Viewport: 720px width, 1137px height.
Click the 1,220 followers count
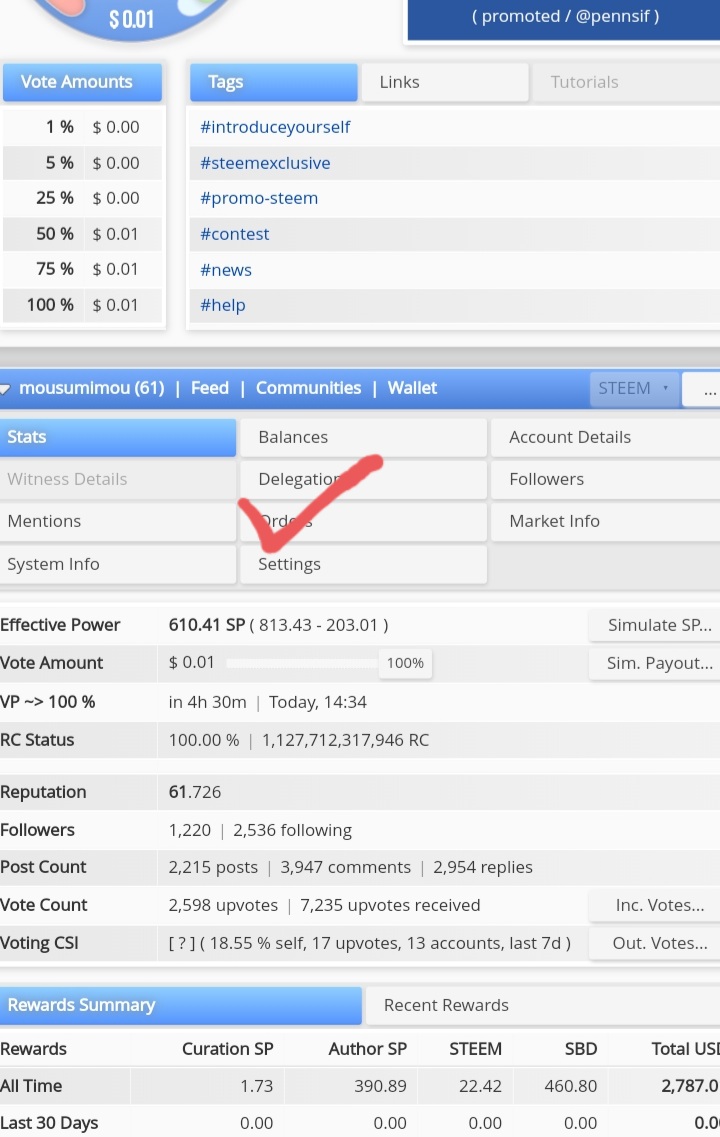click(x=189, y=830)
